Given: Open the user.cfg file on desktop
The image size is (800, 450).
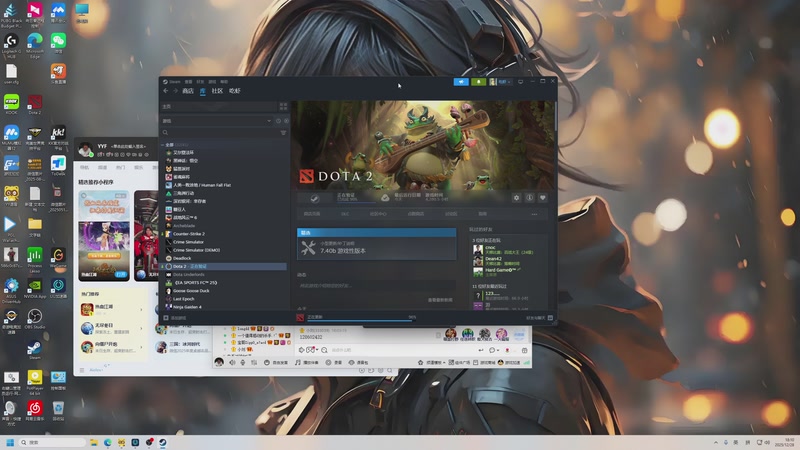Looking at the screenshot, I should (x=11, y=74).
